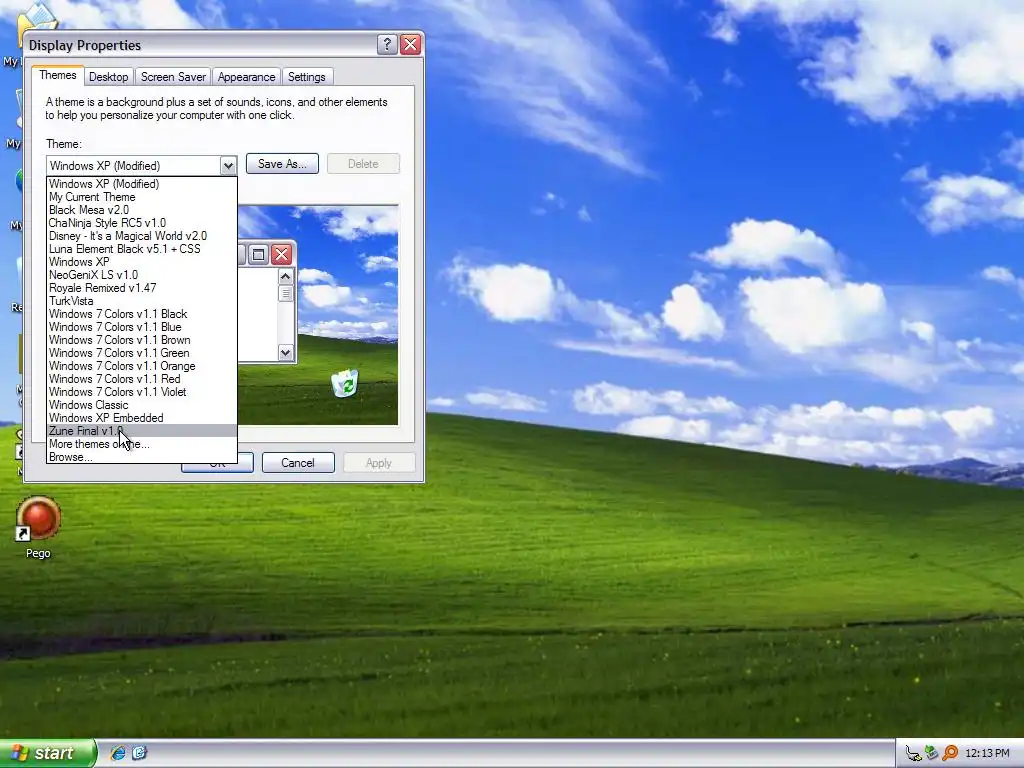Open the Pego desktop shortcut
The width and height of the screenshot is (1024, 768).
(38, 528)
